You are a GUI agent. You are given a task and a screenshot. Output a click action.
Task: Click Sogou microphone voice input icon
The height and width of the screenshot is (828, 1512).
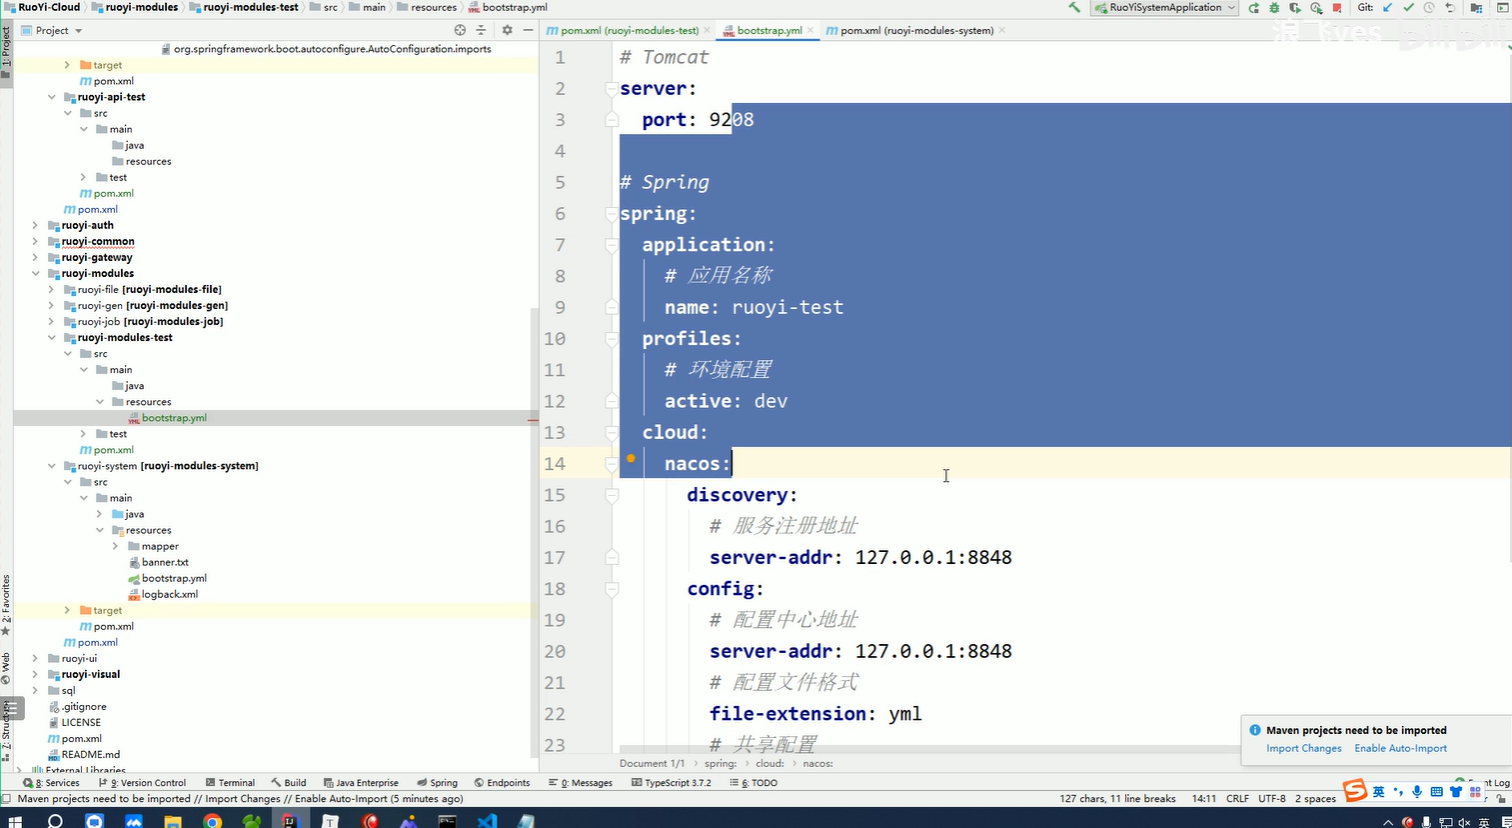(x=1417, y=792)
